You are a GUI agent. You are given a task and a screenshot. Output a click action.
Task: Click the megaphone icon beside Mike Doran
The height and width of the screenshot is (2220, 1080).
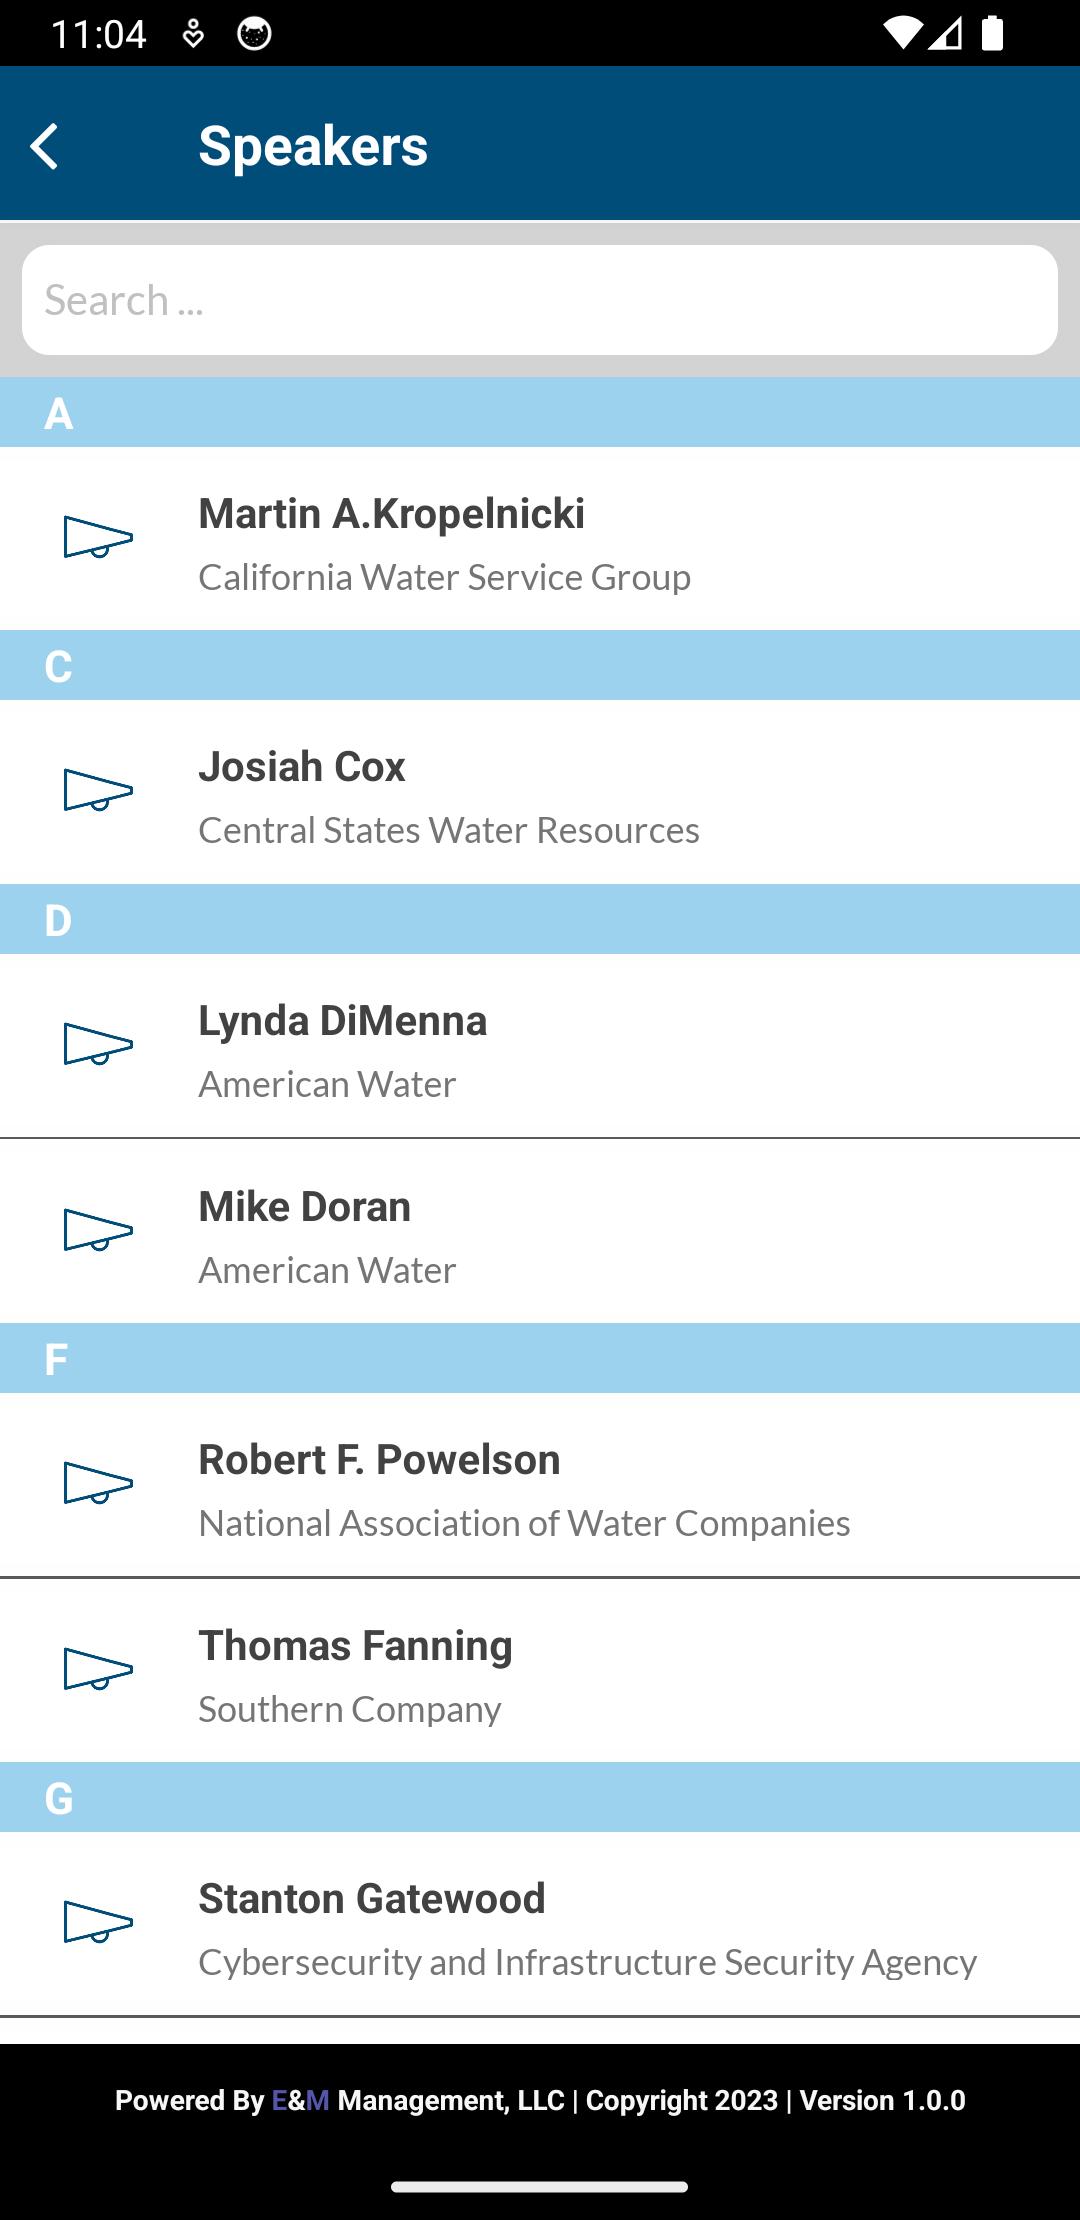(98, 1230)
